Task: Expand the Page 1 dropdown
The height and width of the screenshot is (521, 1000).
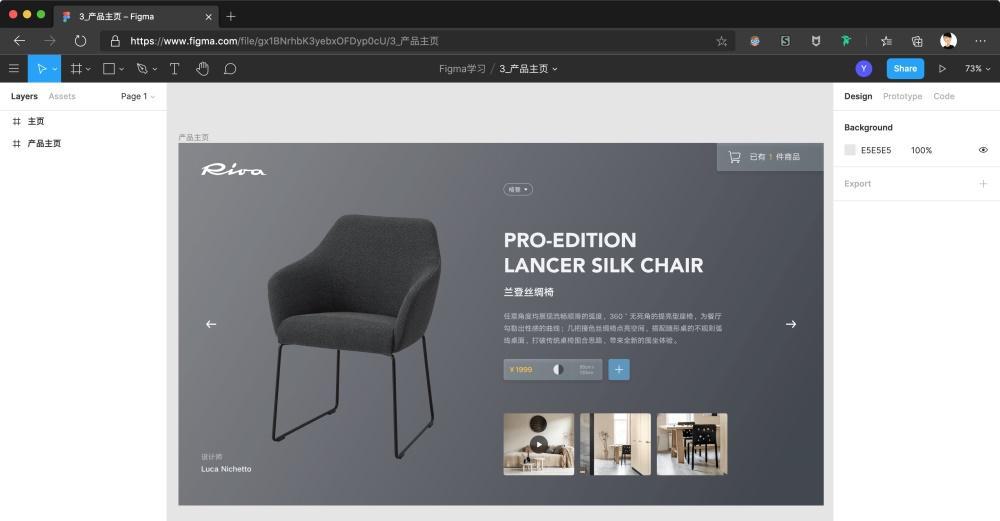Action: click(138, 96)
